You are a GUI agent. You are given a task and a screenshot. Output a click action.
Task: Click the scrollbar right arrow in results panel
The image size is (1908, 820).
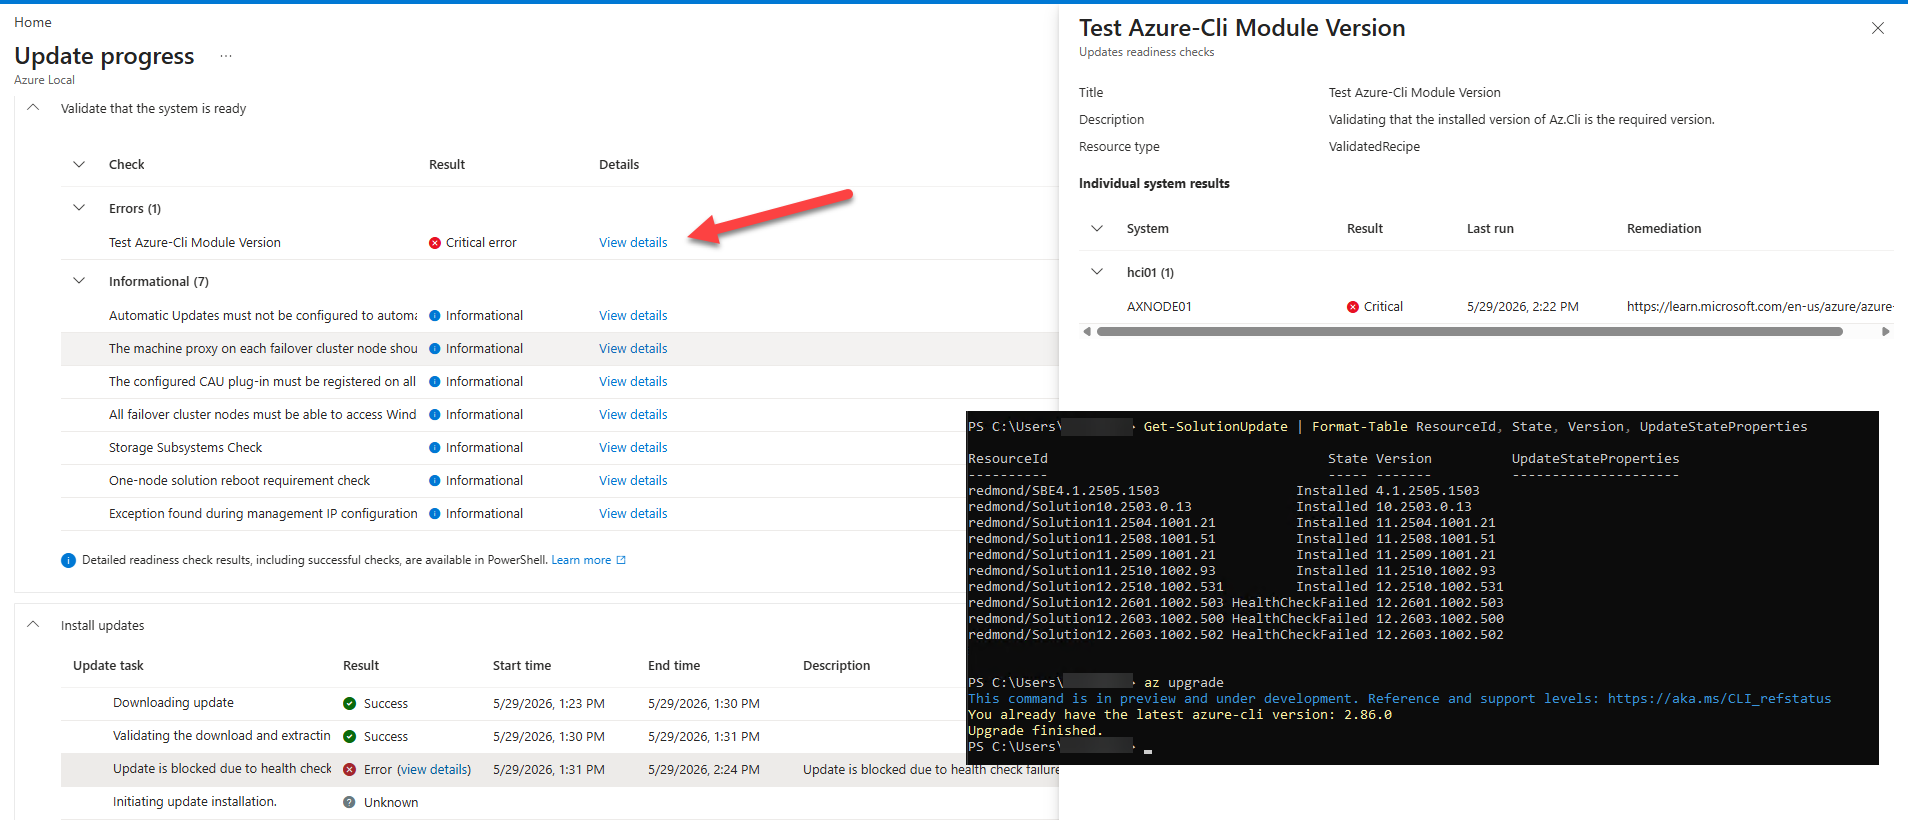pyautogui.click(x=1885, y=331)
